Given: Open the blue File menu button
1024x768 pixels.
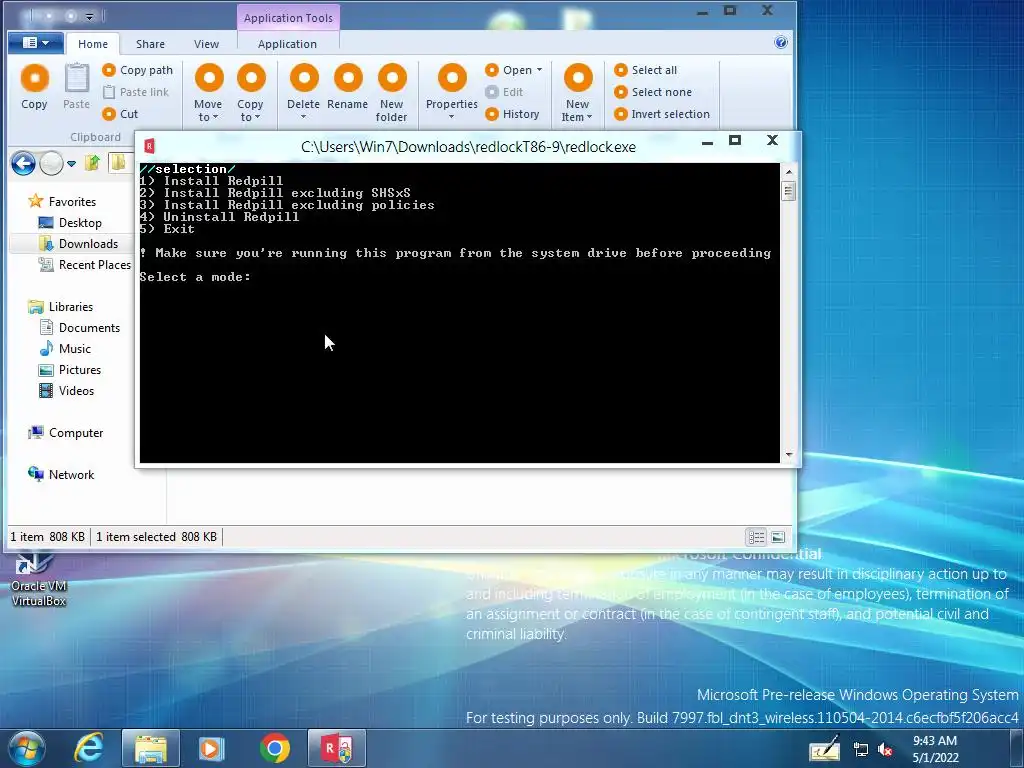Looking at the screenshot, I should point(36,43).
